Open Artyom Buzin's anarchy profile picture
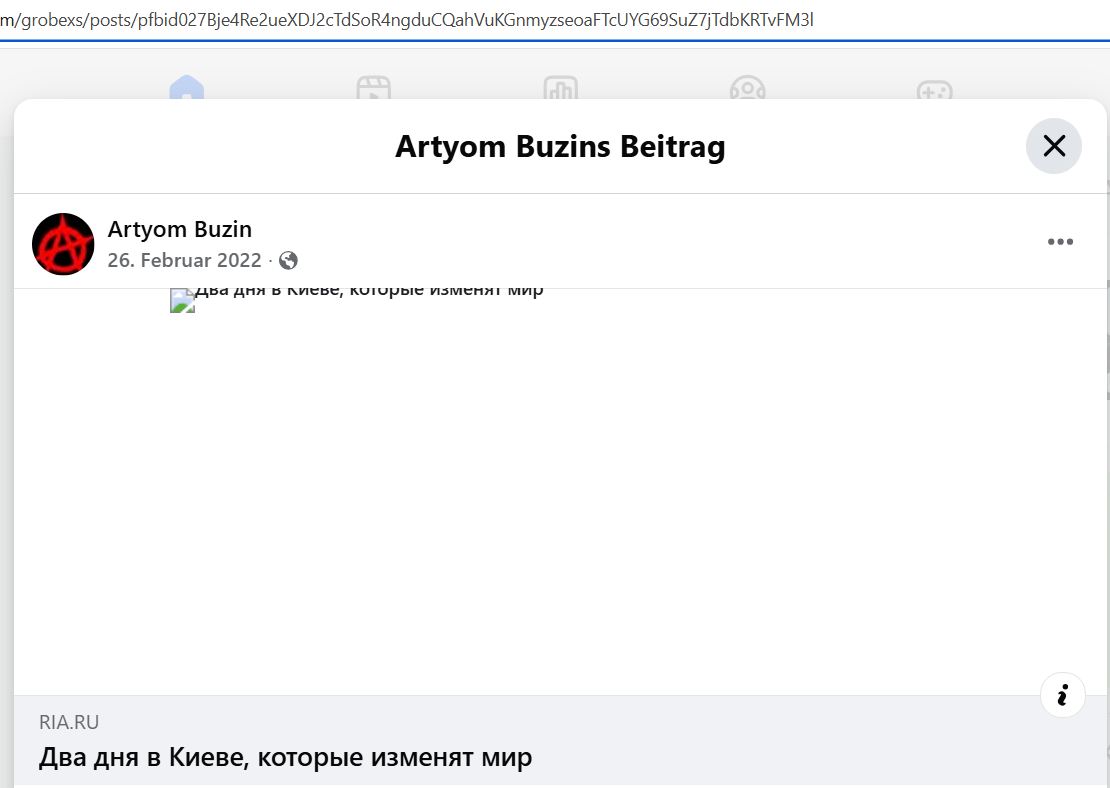 (63, 244)
